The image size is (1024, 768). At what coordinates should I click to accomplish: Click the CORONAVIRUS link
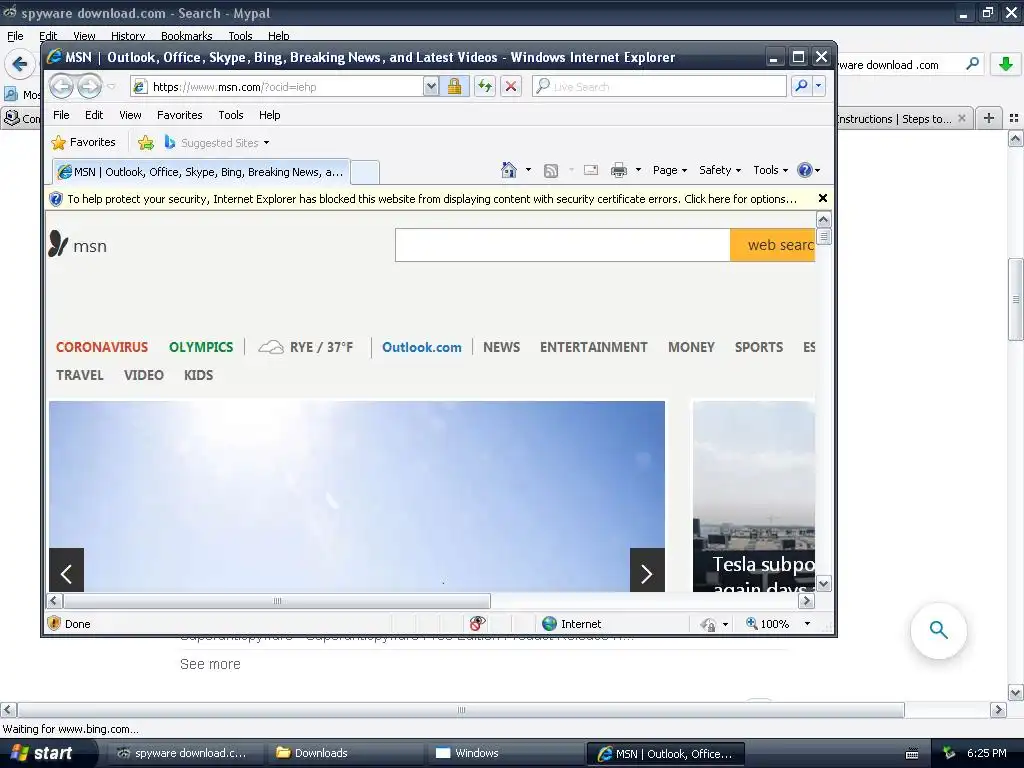pyautogui.click(x=102, y=347)
